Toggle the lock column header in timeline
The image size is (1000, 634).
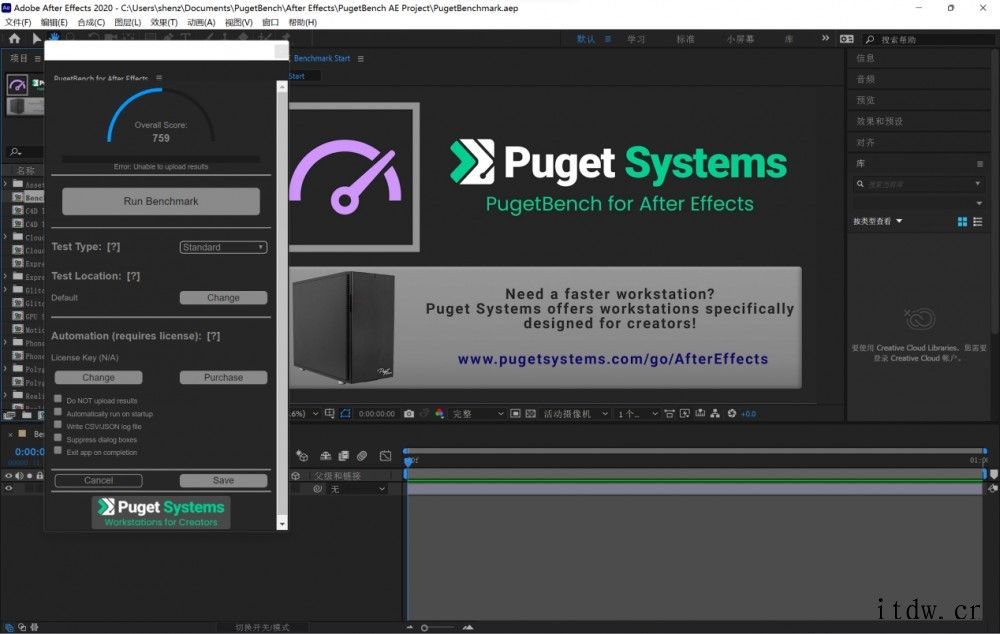pyautogui.click(x=40, y=476)
